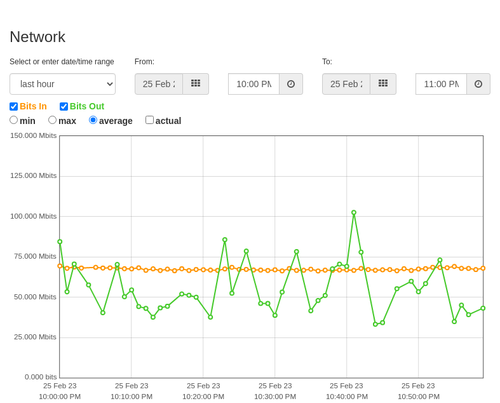Click the '25.000 Mbits' axis label
Image resolution: width=500 pixels, height=403 pixels.
(x=35, y=337)
